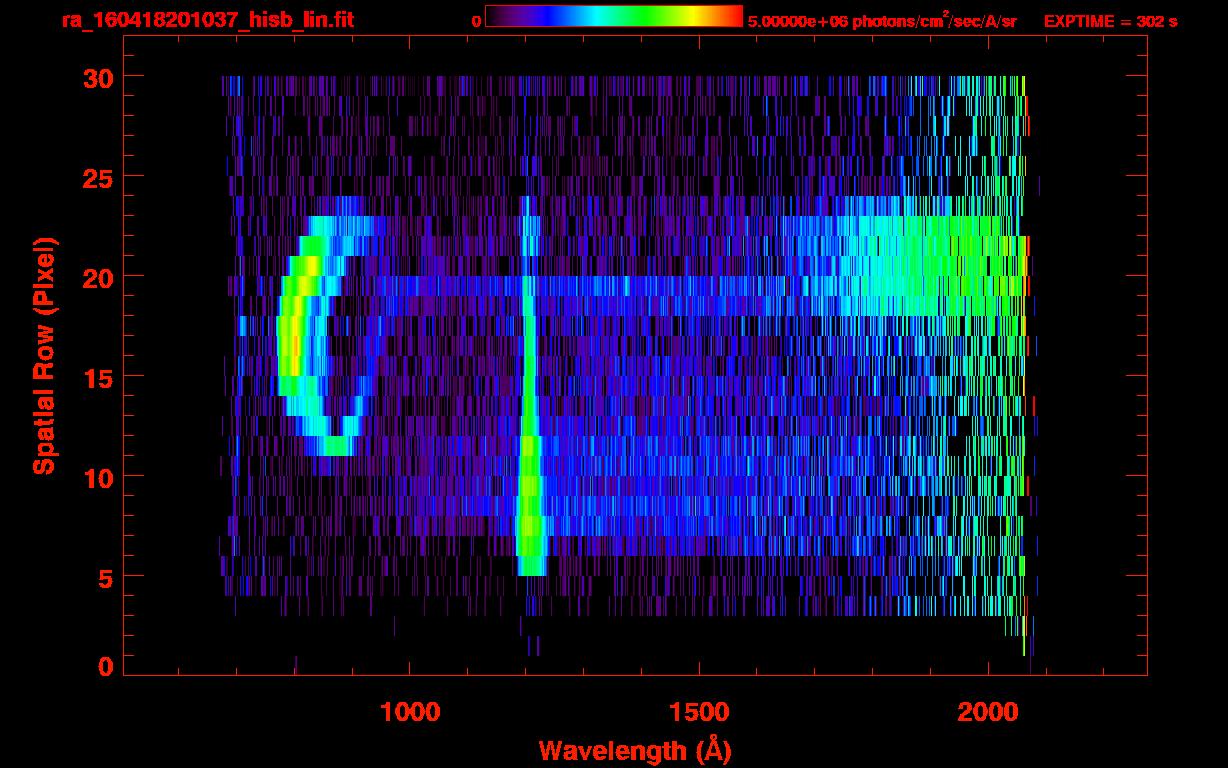Image resolution: width=1228 pixels, height=768 pixels.
Task: Select the EXPTIME = 302 s text
Action: coord(1110,21)
